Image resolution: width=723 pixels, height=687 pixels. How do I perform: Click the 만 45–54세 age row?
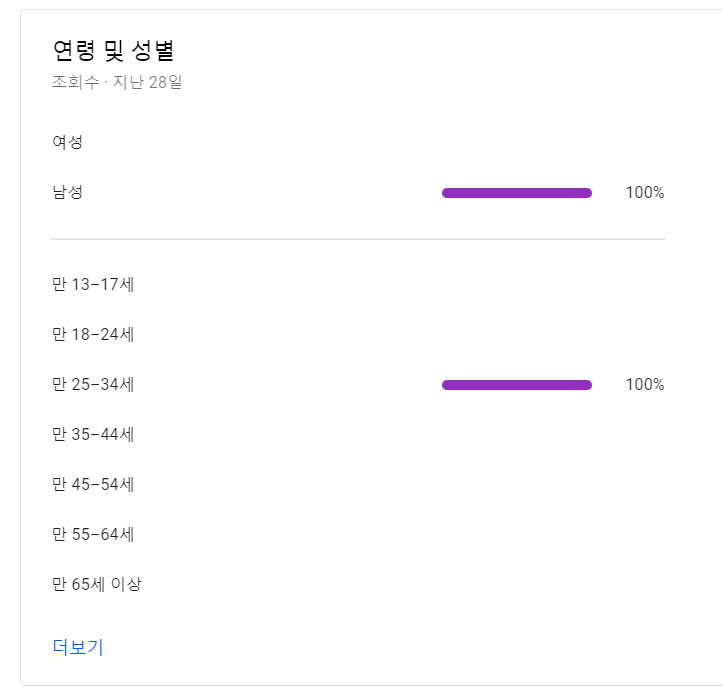pyautogui.click(x=358, y=484)
